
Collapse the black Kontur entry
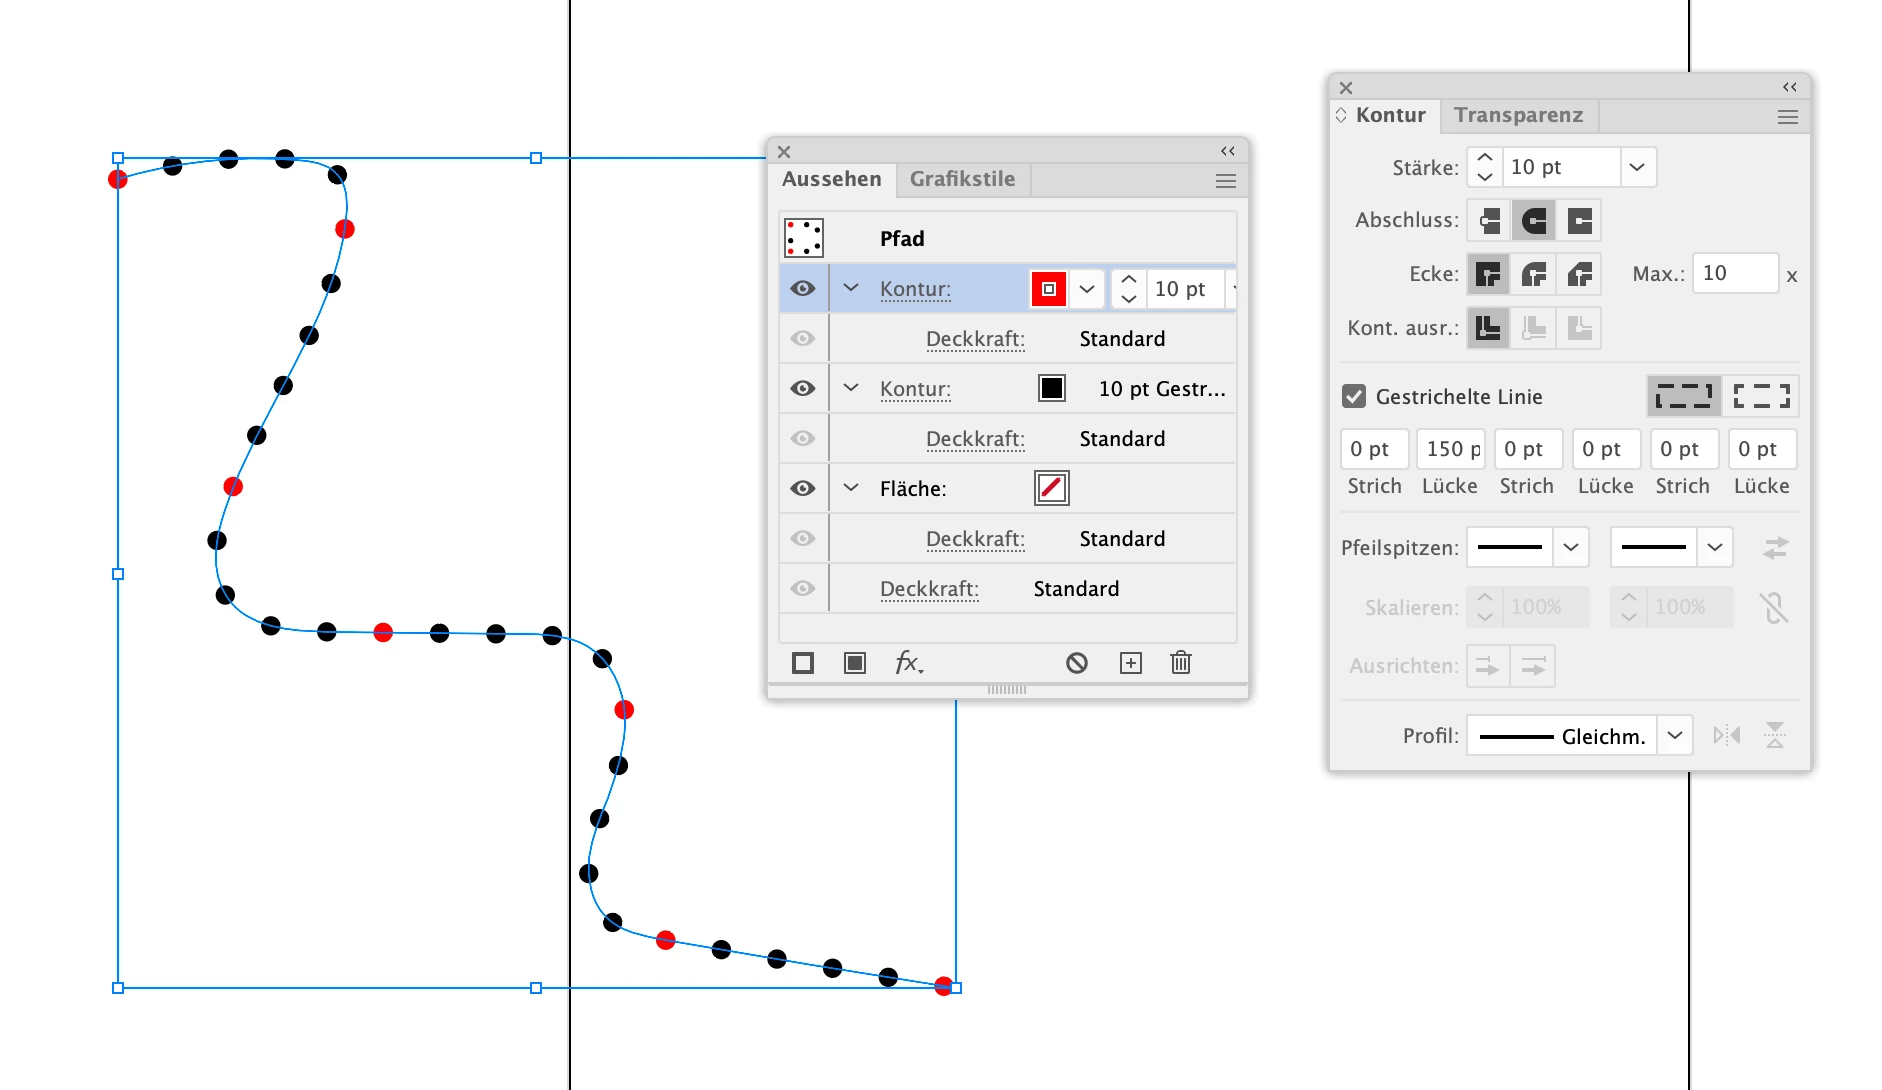pos(851,388)
